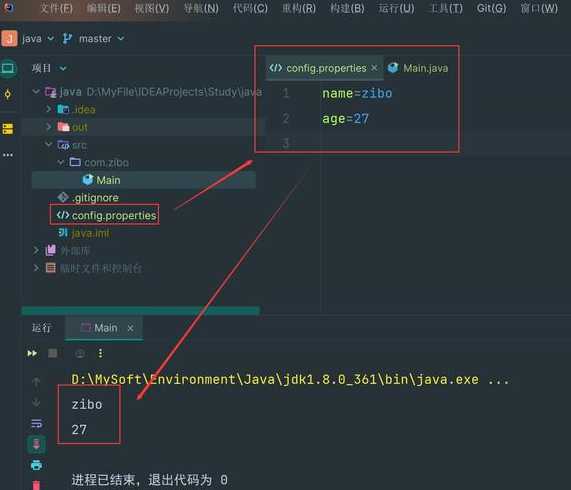Collapse the src folder

click(x=48, y=145)
